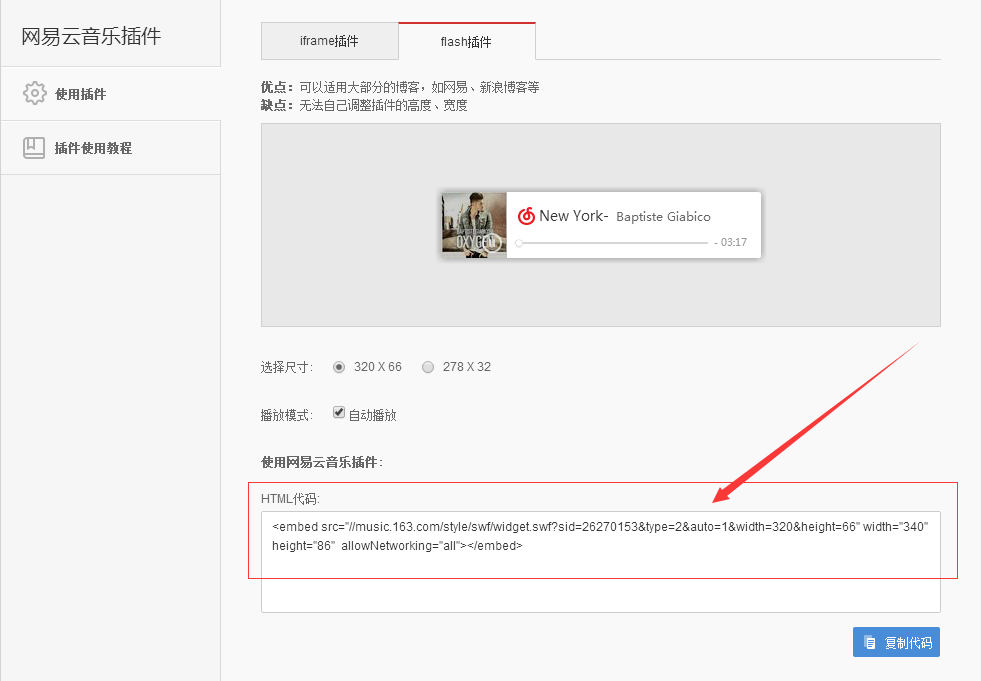This screenshot has height=681, width=981.
Task: Click the 选择尺寸: label
Action: [x=287, y=367]
